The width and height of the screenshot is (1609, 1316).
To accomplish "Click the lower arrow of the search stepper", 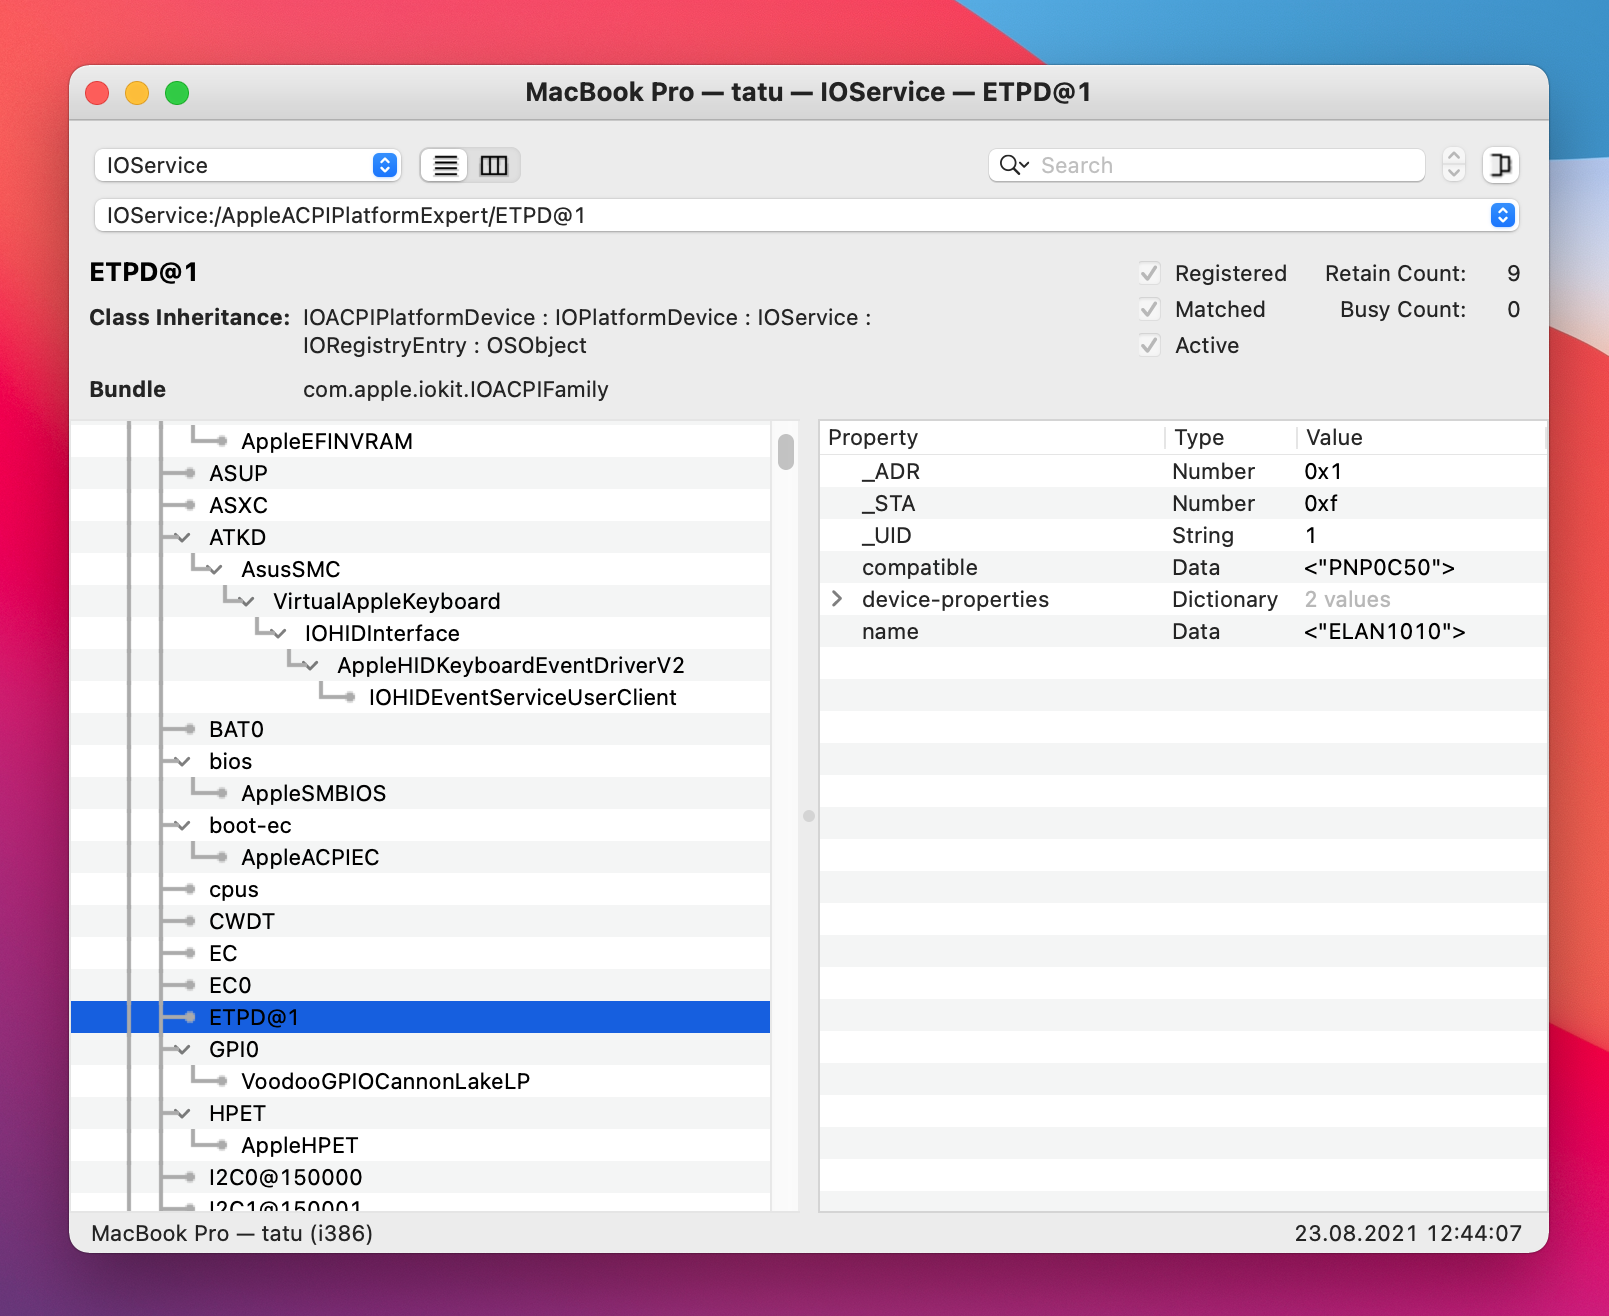I will point(1454,173).
